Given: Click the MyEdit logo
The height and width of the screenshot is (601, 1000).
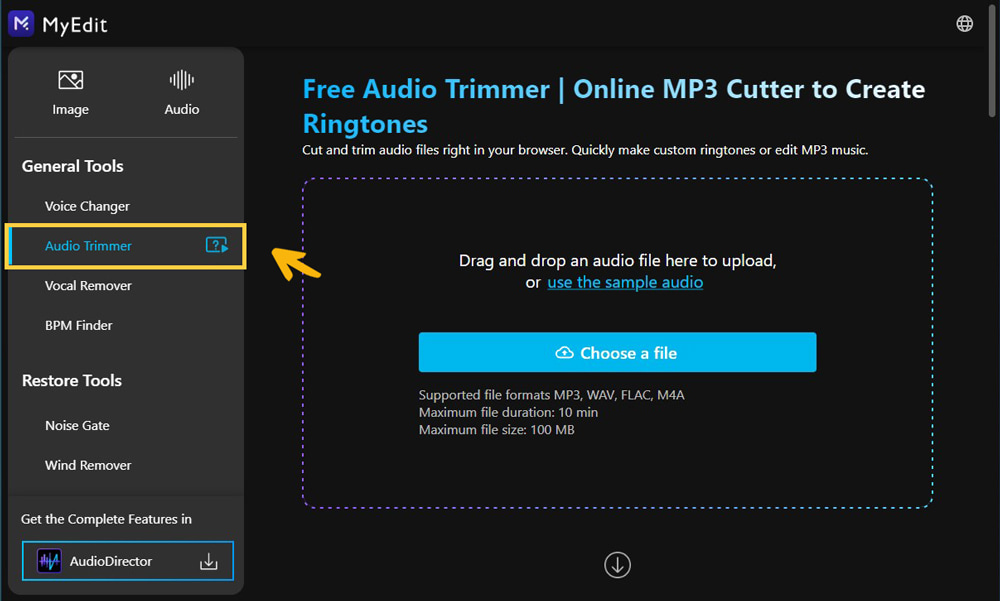Looking at the screenshot, I should click(x=57, y=23).
